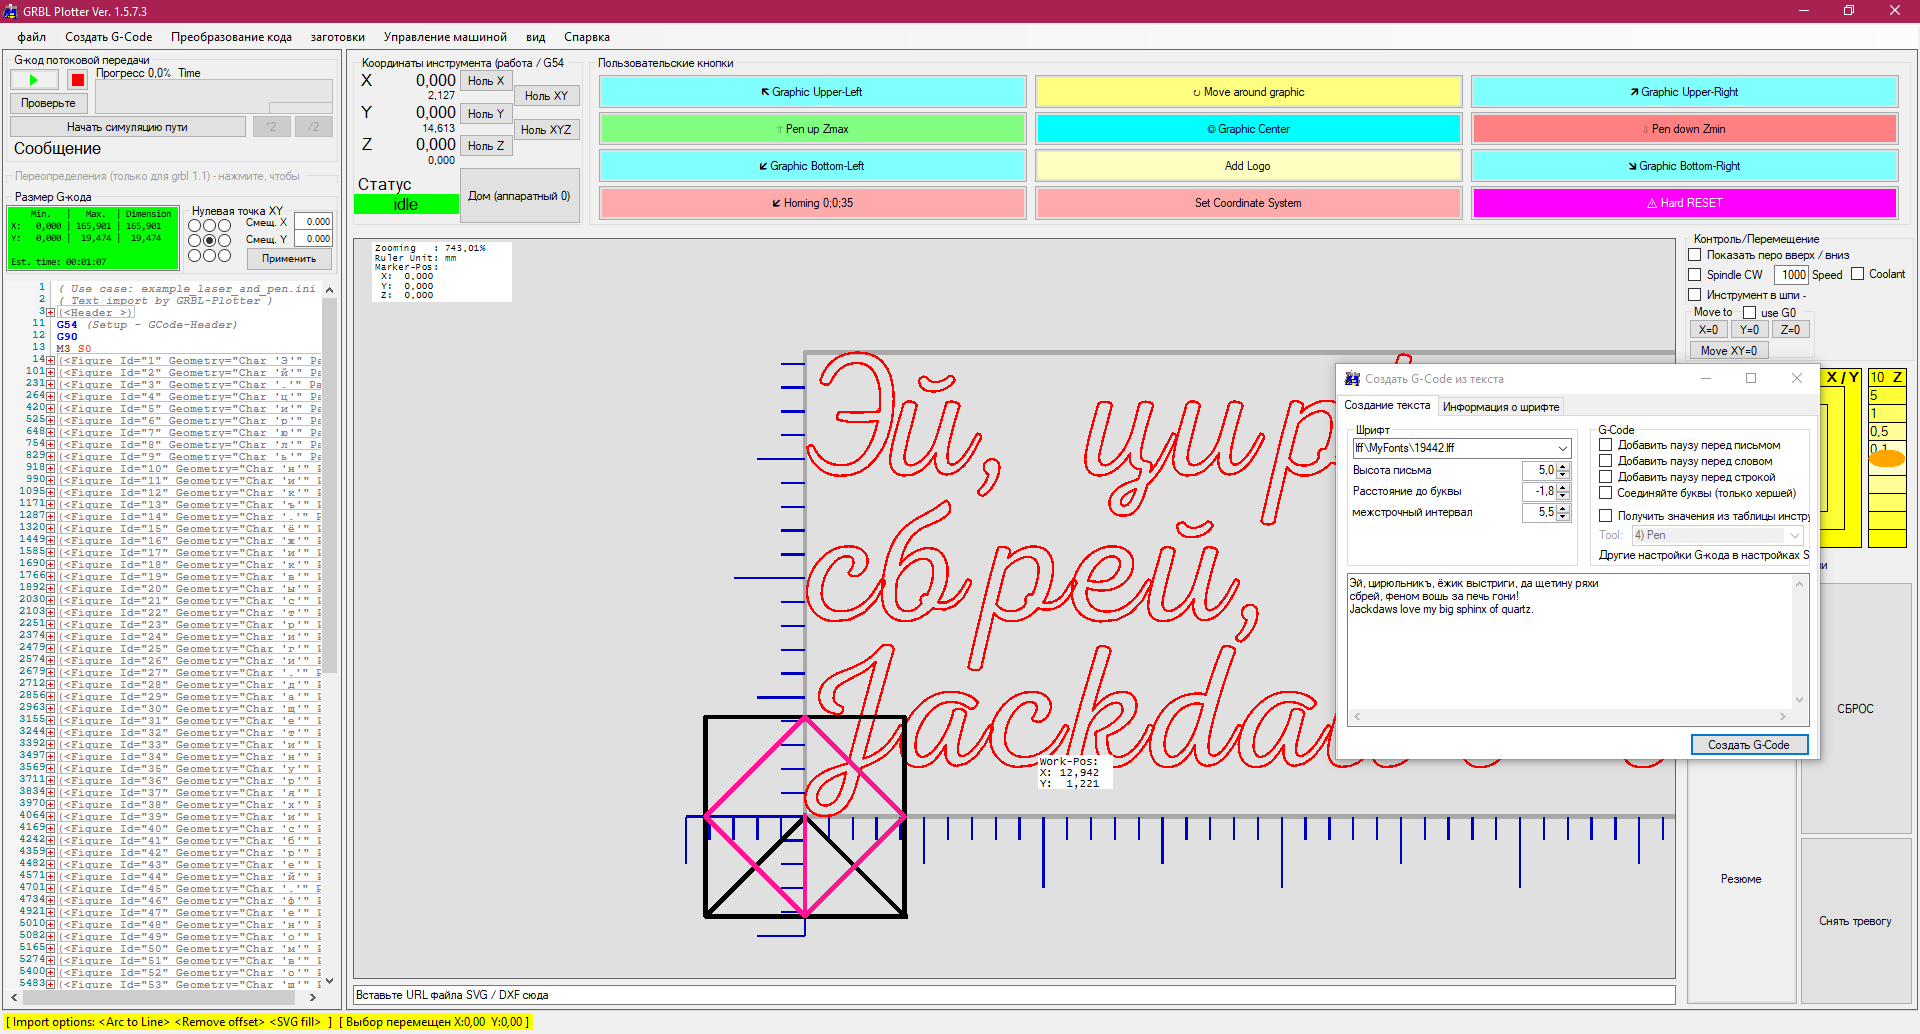Click the Pen down Zmin button
The height and width of the screenshot is (1034, 1920).
[1684, 129]
